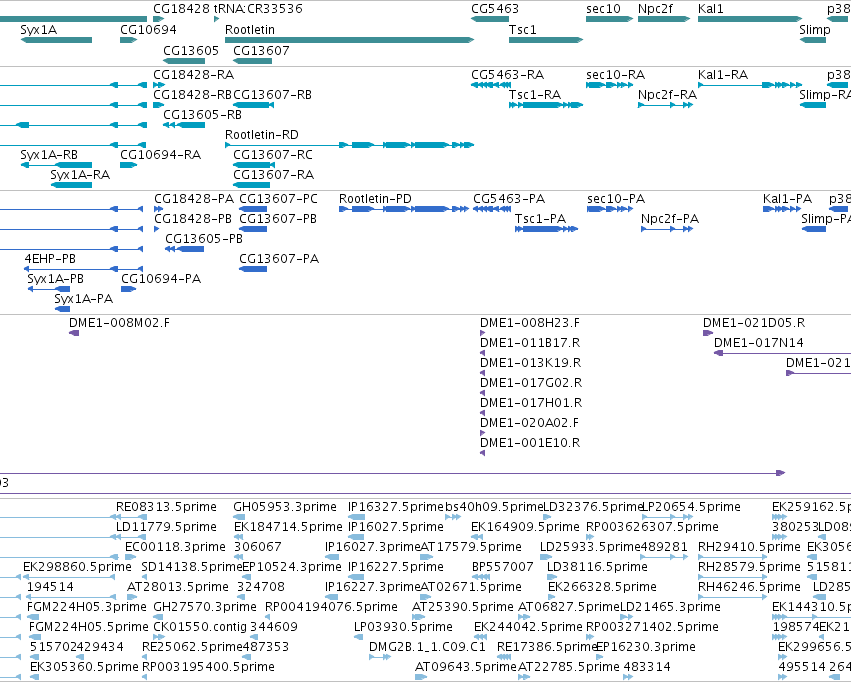Click the CG13605-RB transcript label
This screenshot has height=682, width=851.
202,115
